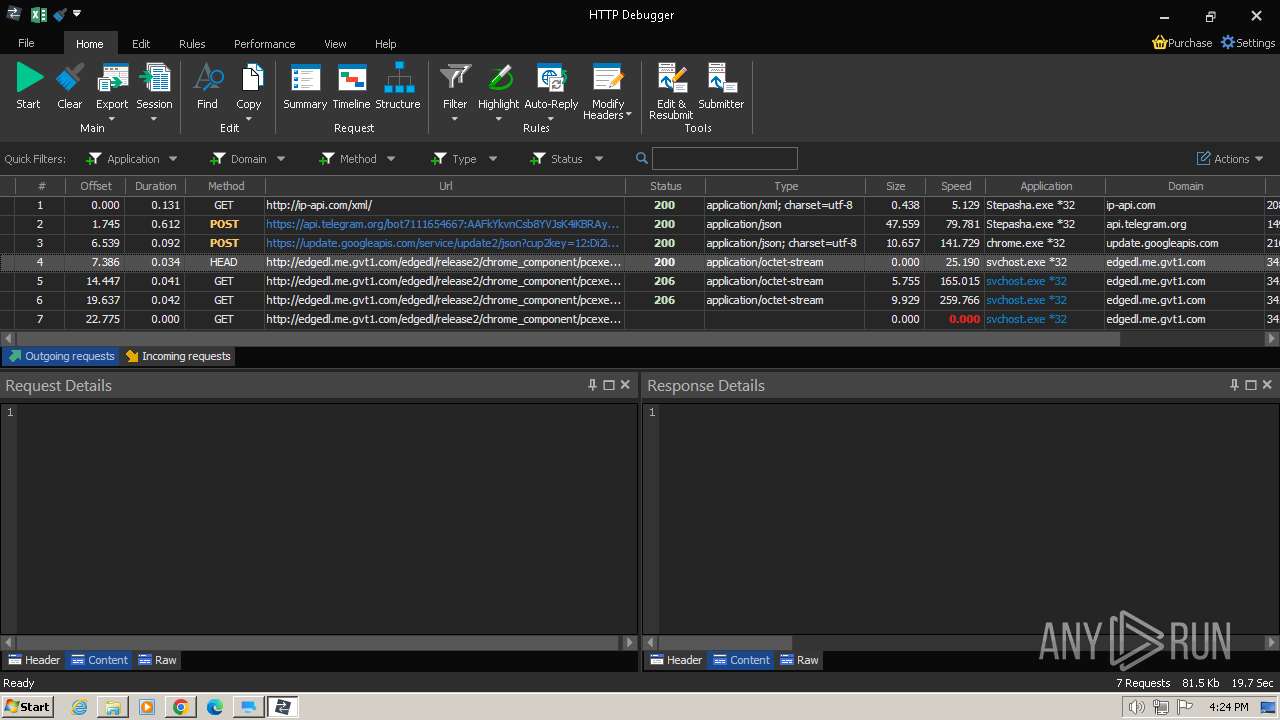
Task: Pin the Response Details panel
Action: (1234, 385)
